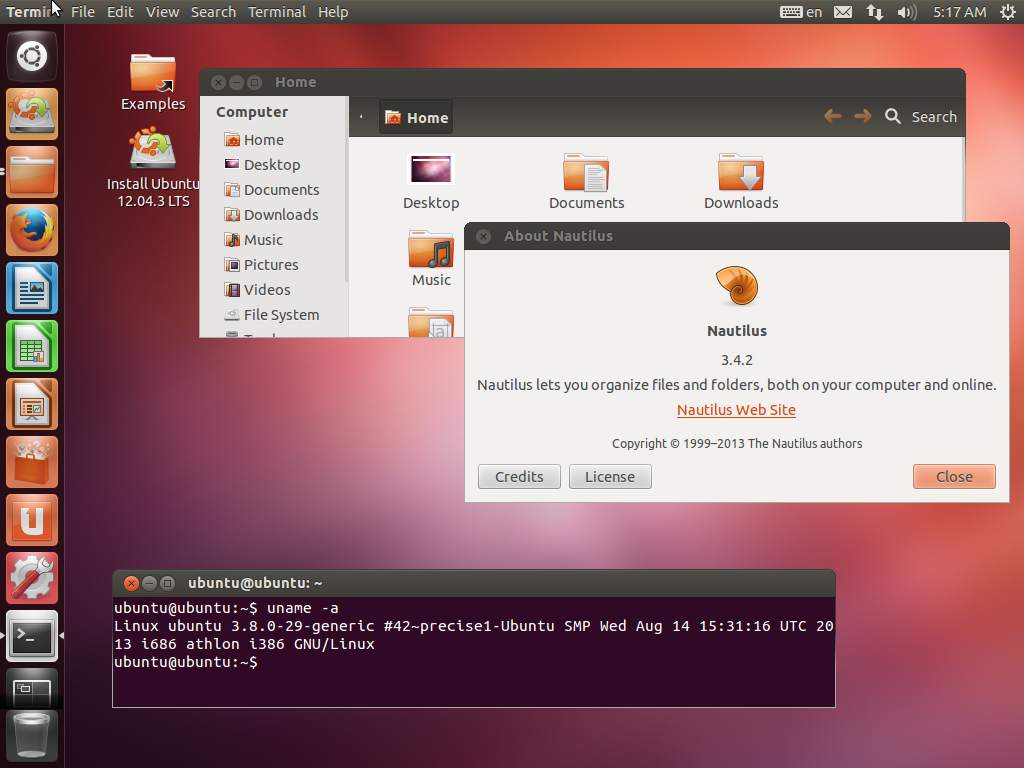Click the 'Computer' sidebar heading

click(252, 112)
